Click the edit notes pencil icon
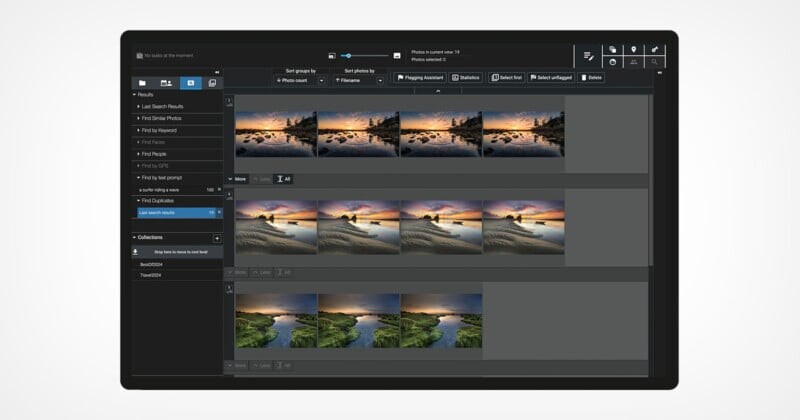 tap(588, 56)
